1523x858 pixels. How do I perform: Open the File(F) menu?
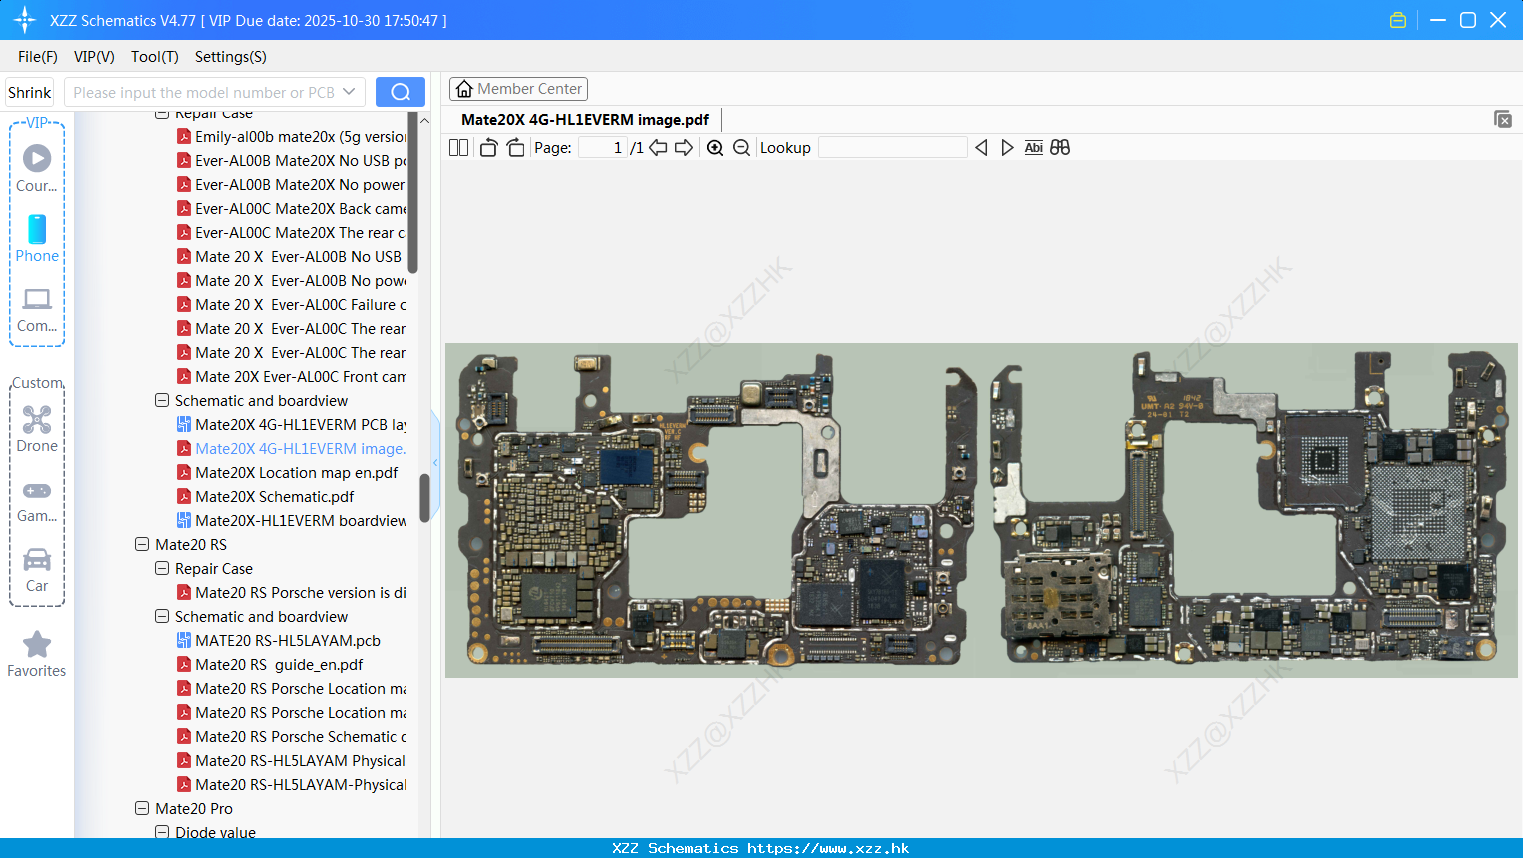38,57
